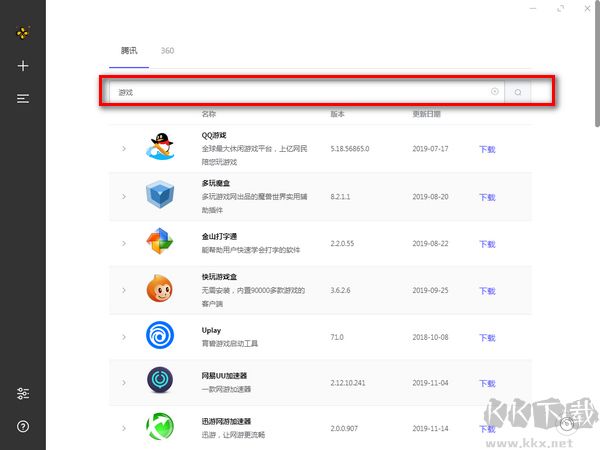Click date 2019-07-17 cell
The image size is (600, 450).
tap(430, 149)
